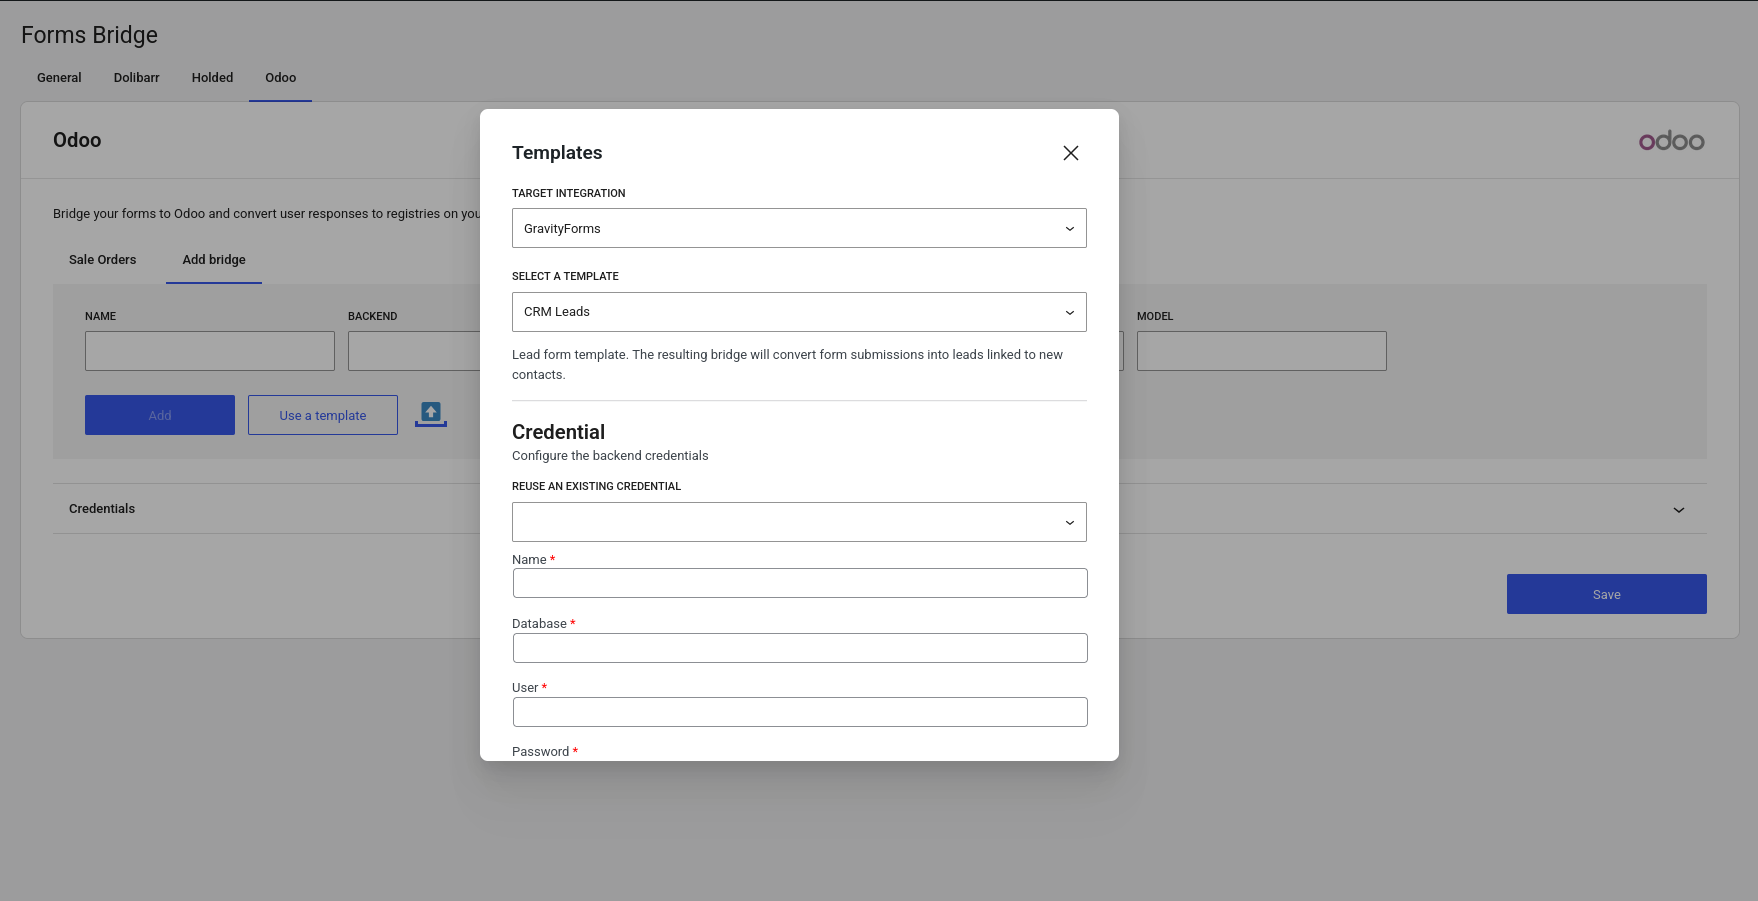This screenshot has width=1758, height=901.
Task: Close the Templates dialog
Action: pyautogui.click(x=1070, y=153)
